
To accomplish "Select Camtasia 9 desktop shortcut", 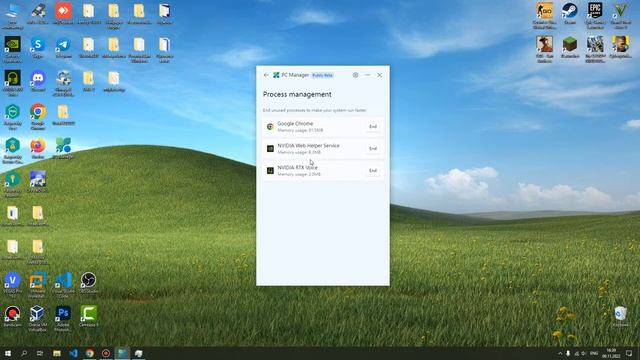I will [88, 316].
